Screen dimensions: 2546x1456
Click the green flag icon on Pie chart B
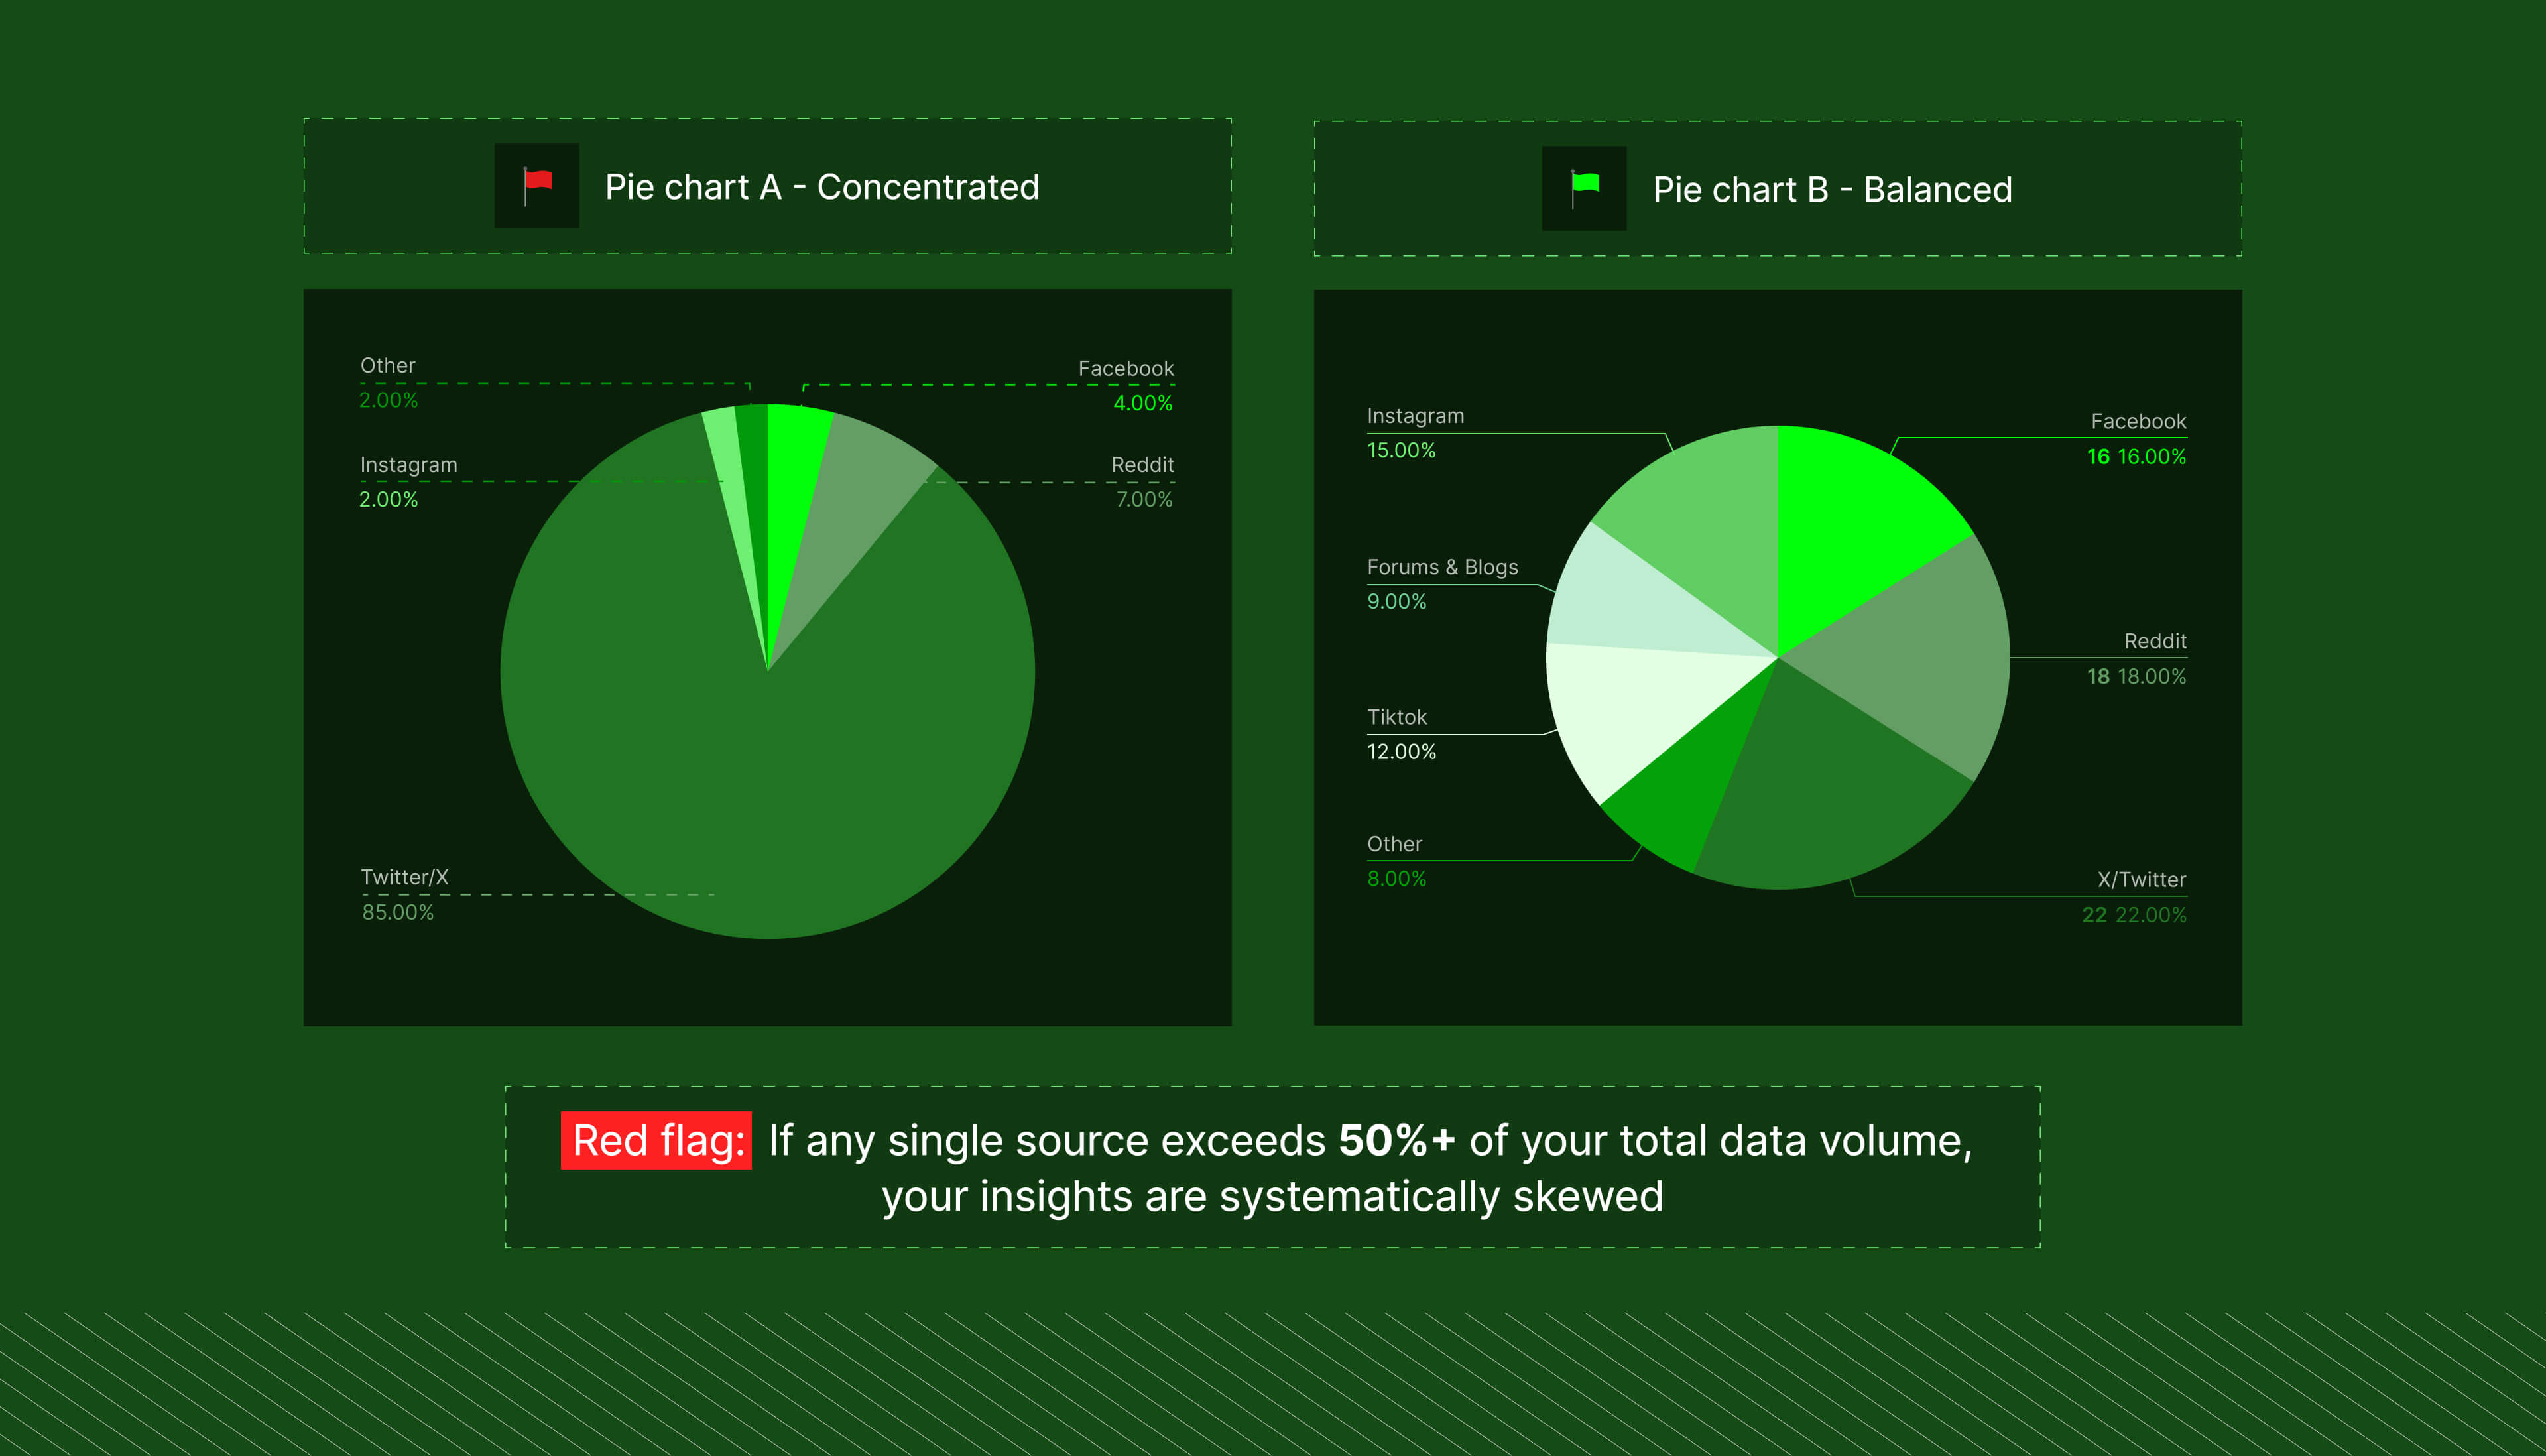pyautogui.click(x=1584, y=189)
